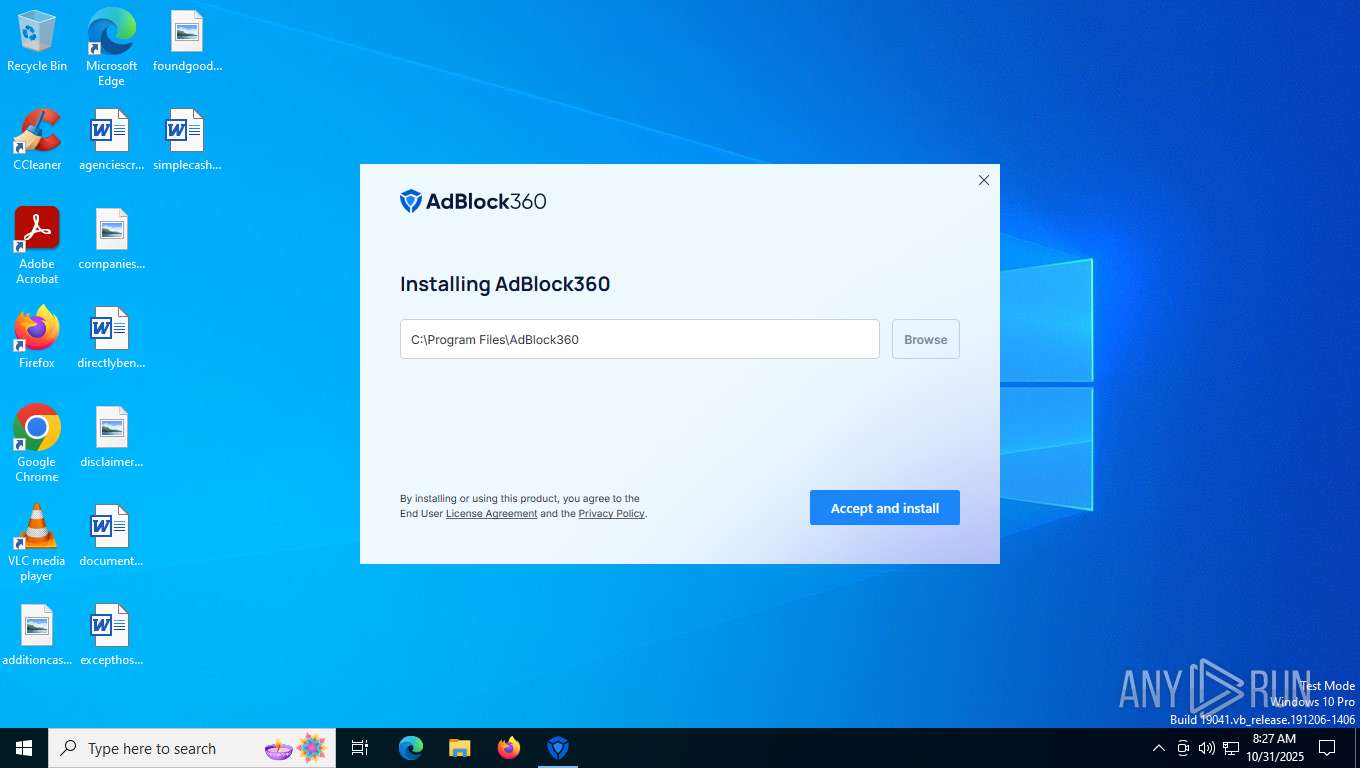Image resolution: width=1360 pixels, height=768 pixels.
Task: Select additioncas image file on desktop
Action: coord(37,635)
